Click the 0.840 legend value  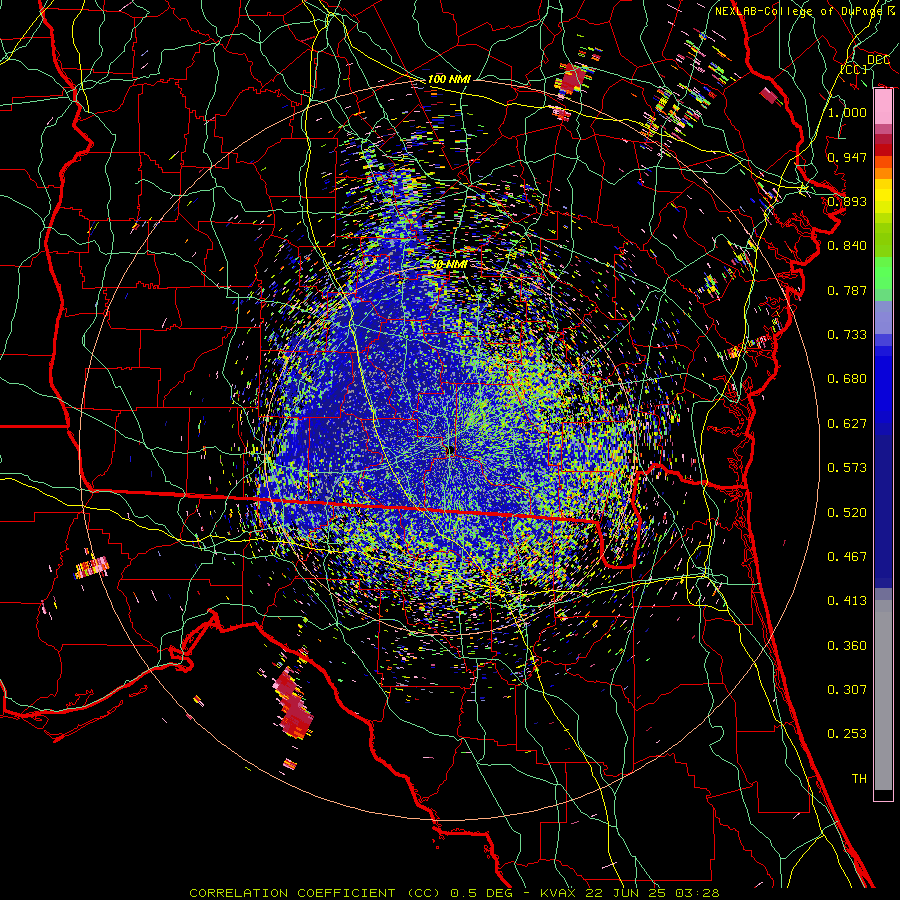click(847, 246)
